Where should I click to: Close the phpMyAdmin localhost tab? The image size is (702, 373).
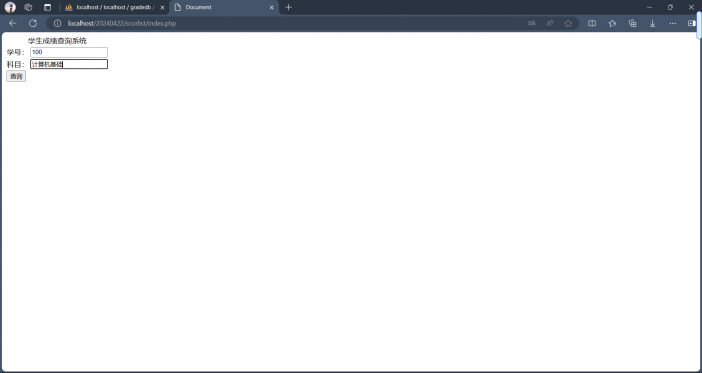[162, 7]
